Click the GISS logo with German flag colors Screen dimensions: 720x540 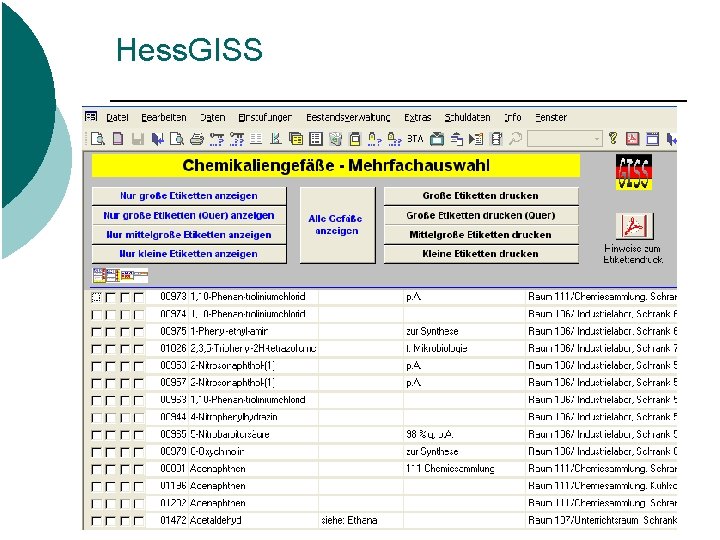(634, 172)
